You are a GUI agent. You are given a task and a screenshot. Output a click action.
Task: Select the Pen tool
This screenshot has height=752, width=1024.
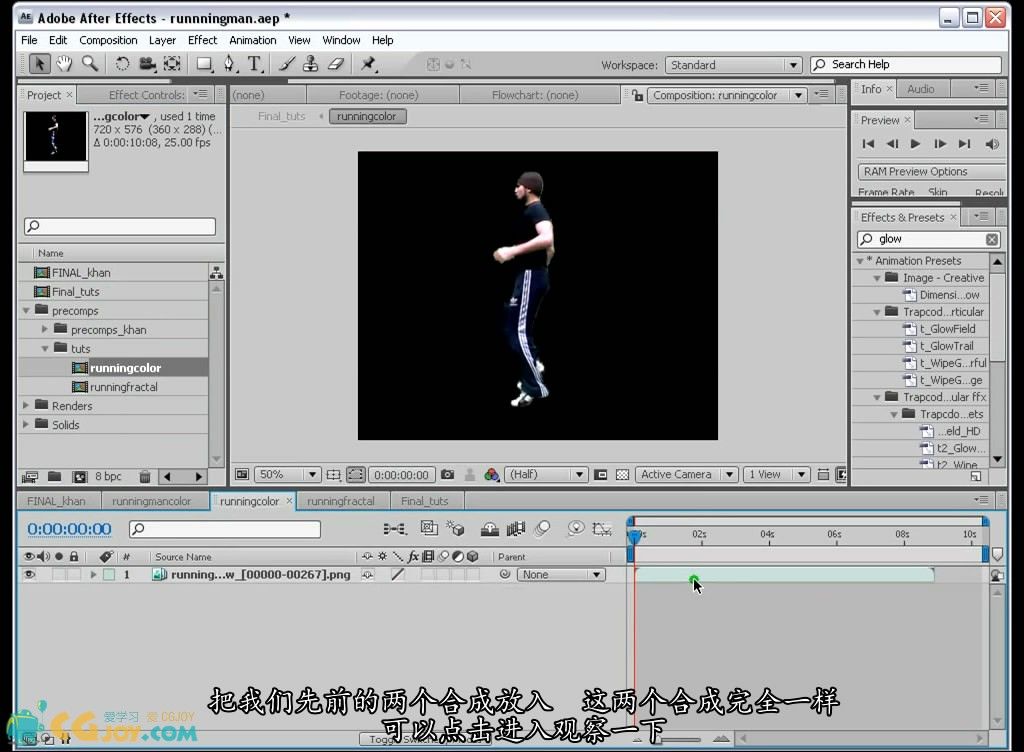229,64
